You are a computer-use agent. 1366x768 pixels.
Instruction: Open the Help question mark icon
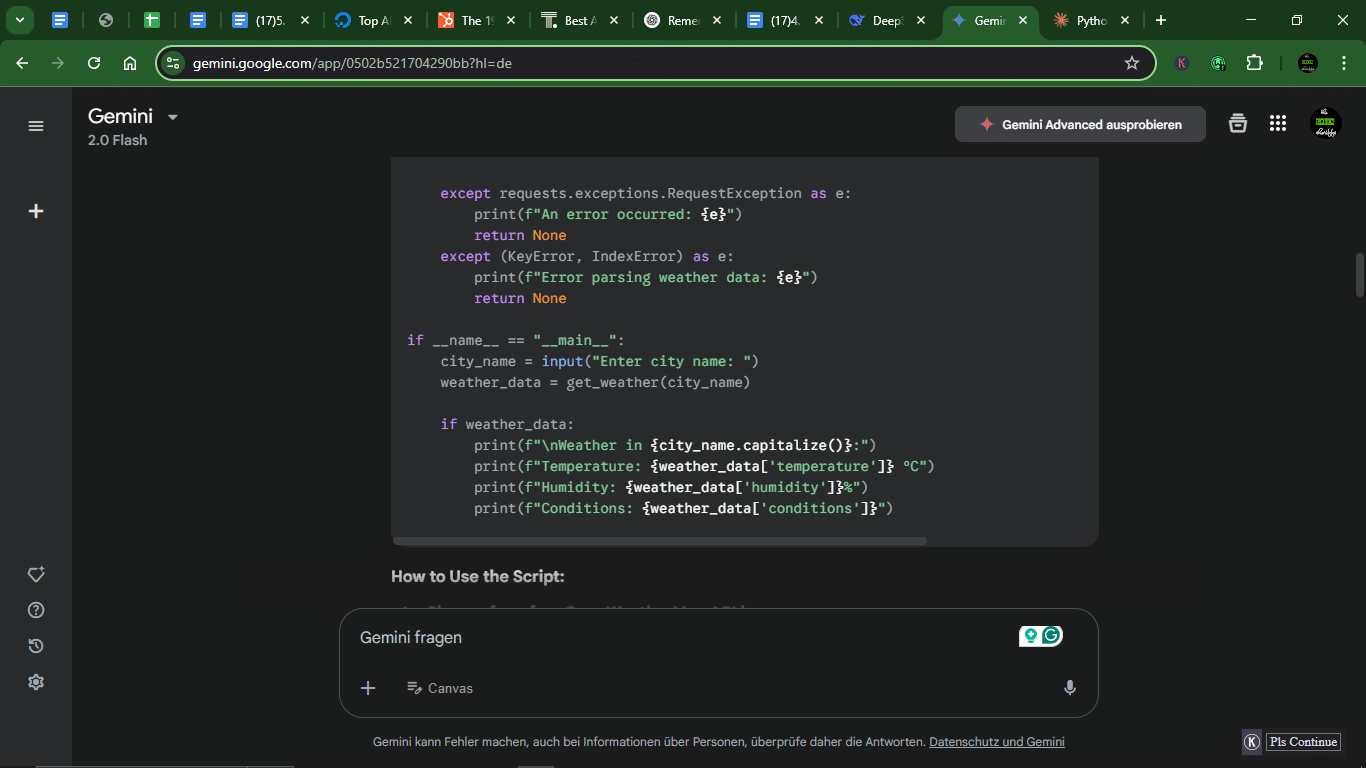(36, 610)
